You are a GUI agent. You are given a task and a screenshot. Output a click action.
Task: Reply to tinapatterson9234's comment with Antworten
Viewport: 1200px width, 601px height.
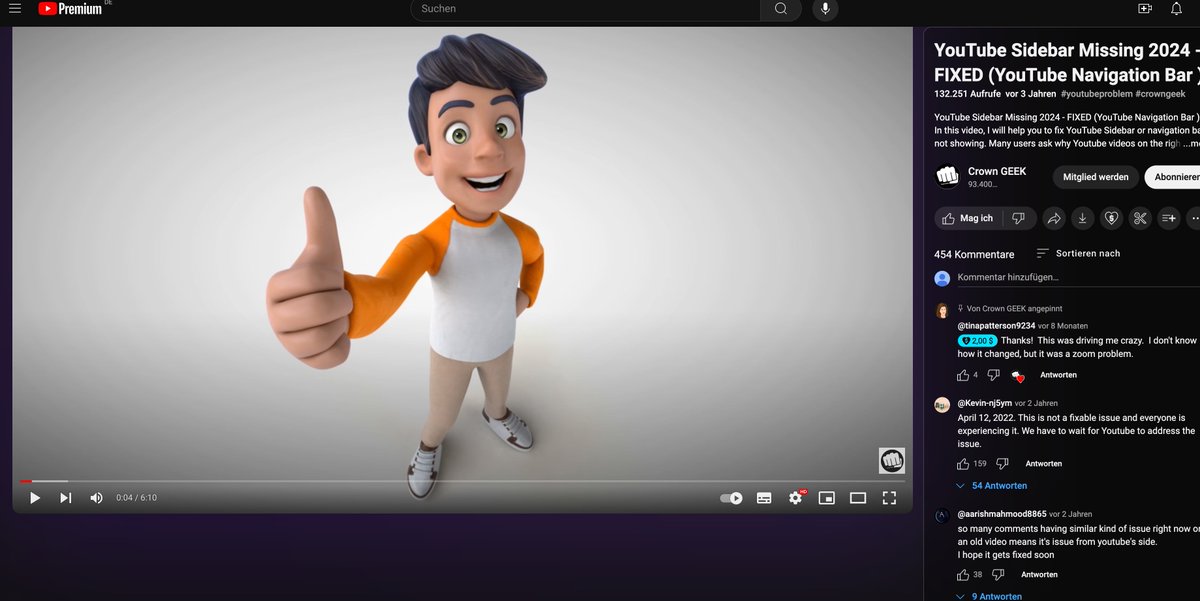tap(1058, 375)
